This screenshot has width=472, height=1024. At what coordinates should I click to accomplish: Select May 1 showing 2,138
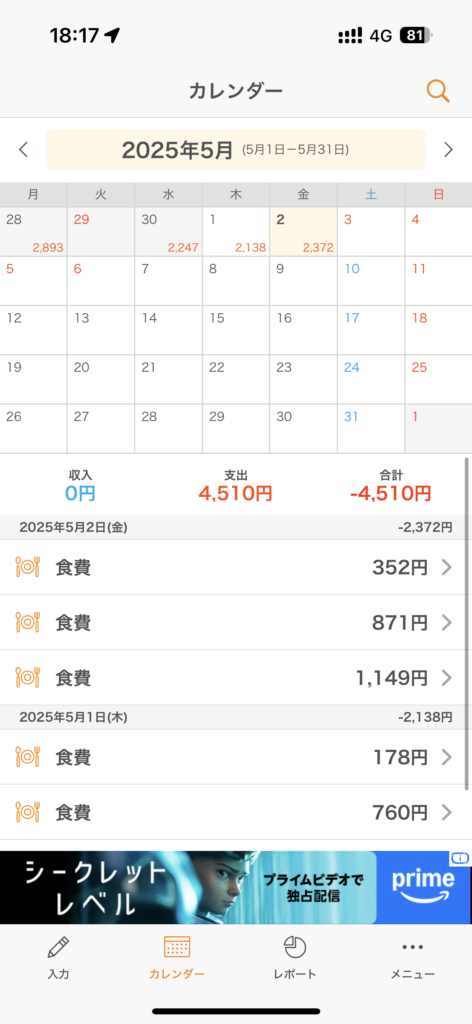pyautogui.click(x=236, y=232)
